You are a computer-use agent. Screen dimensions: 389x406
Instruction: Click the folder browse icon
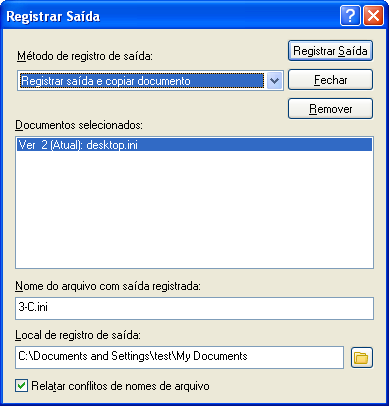click(x=362, y=358)
